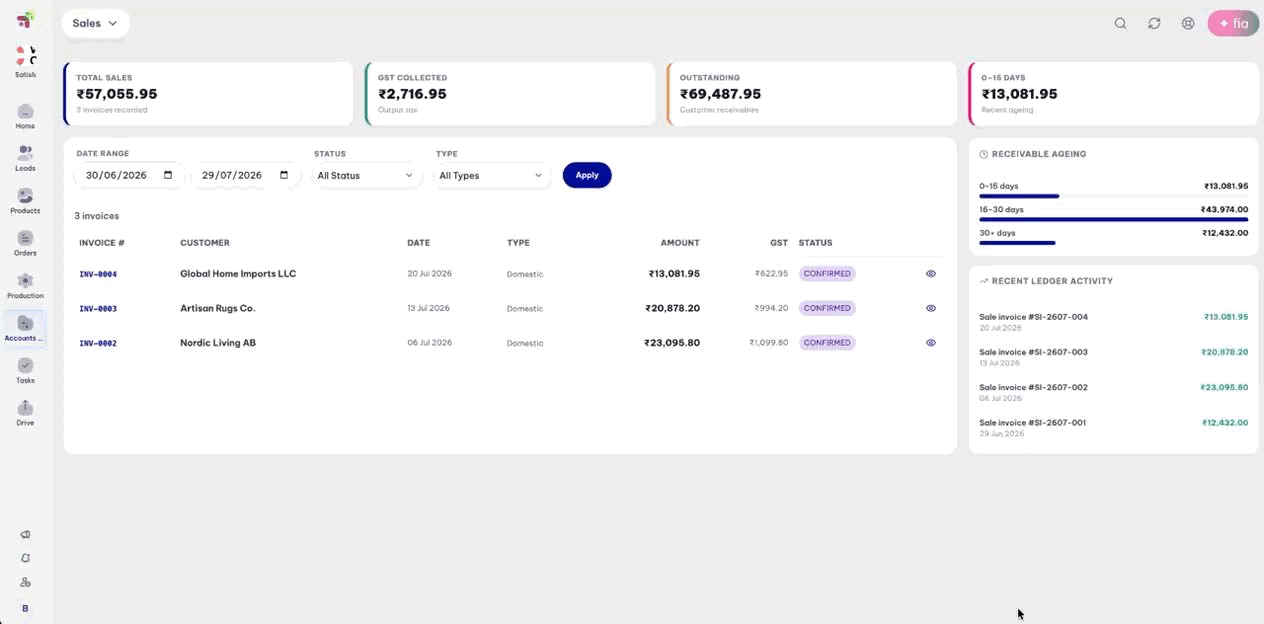
Task: Click the search icon in header
Action: coord(1121,23)
